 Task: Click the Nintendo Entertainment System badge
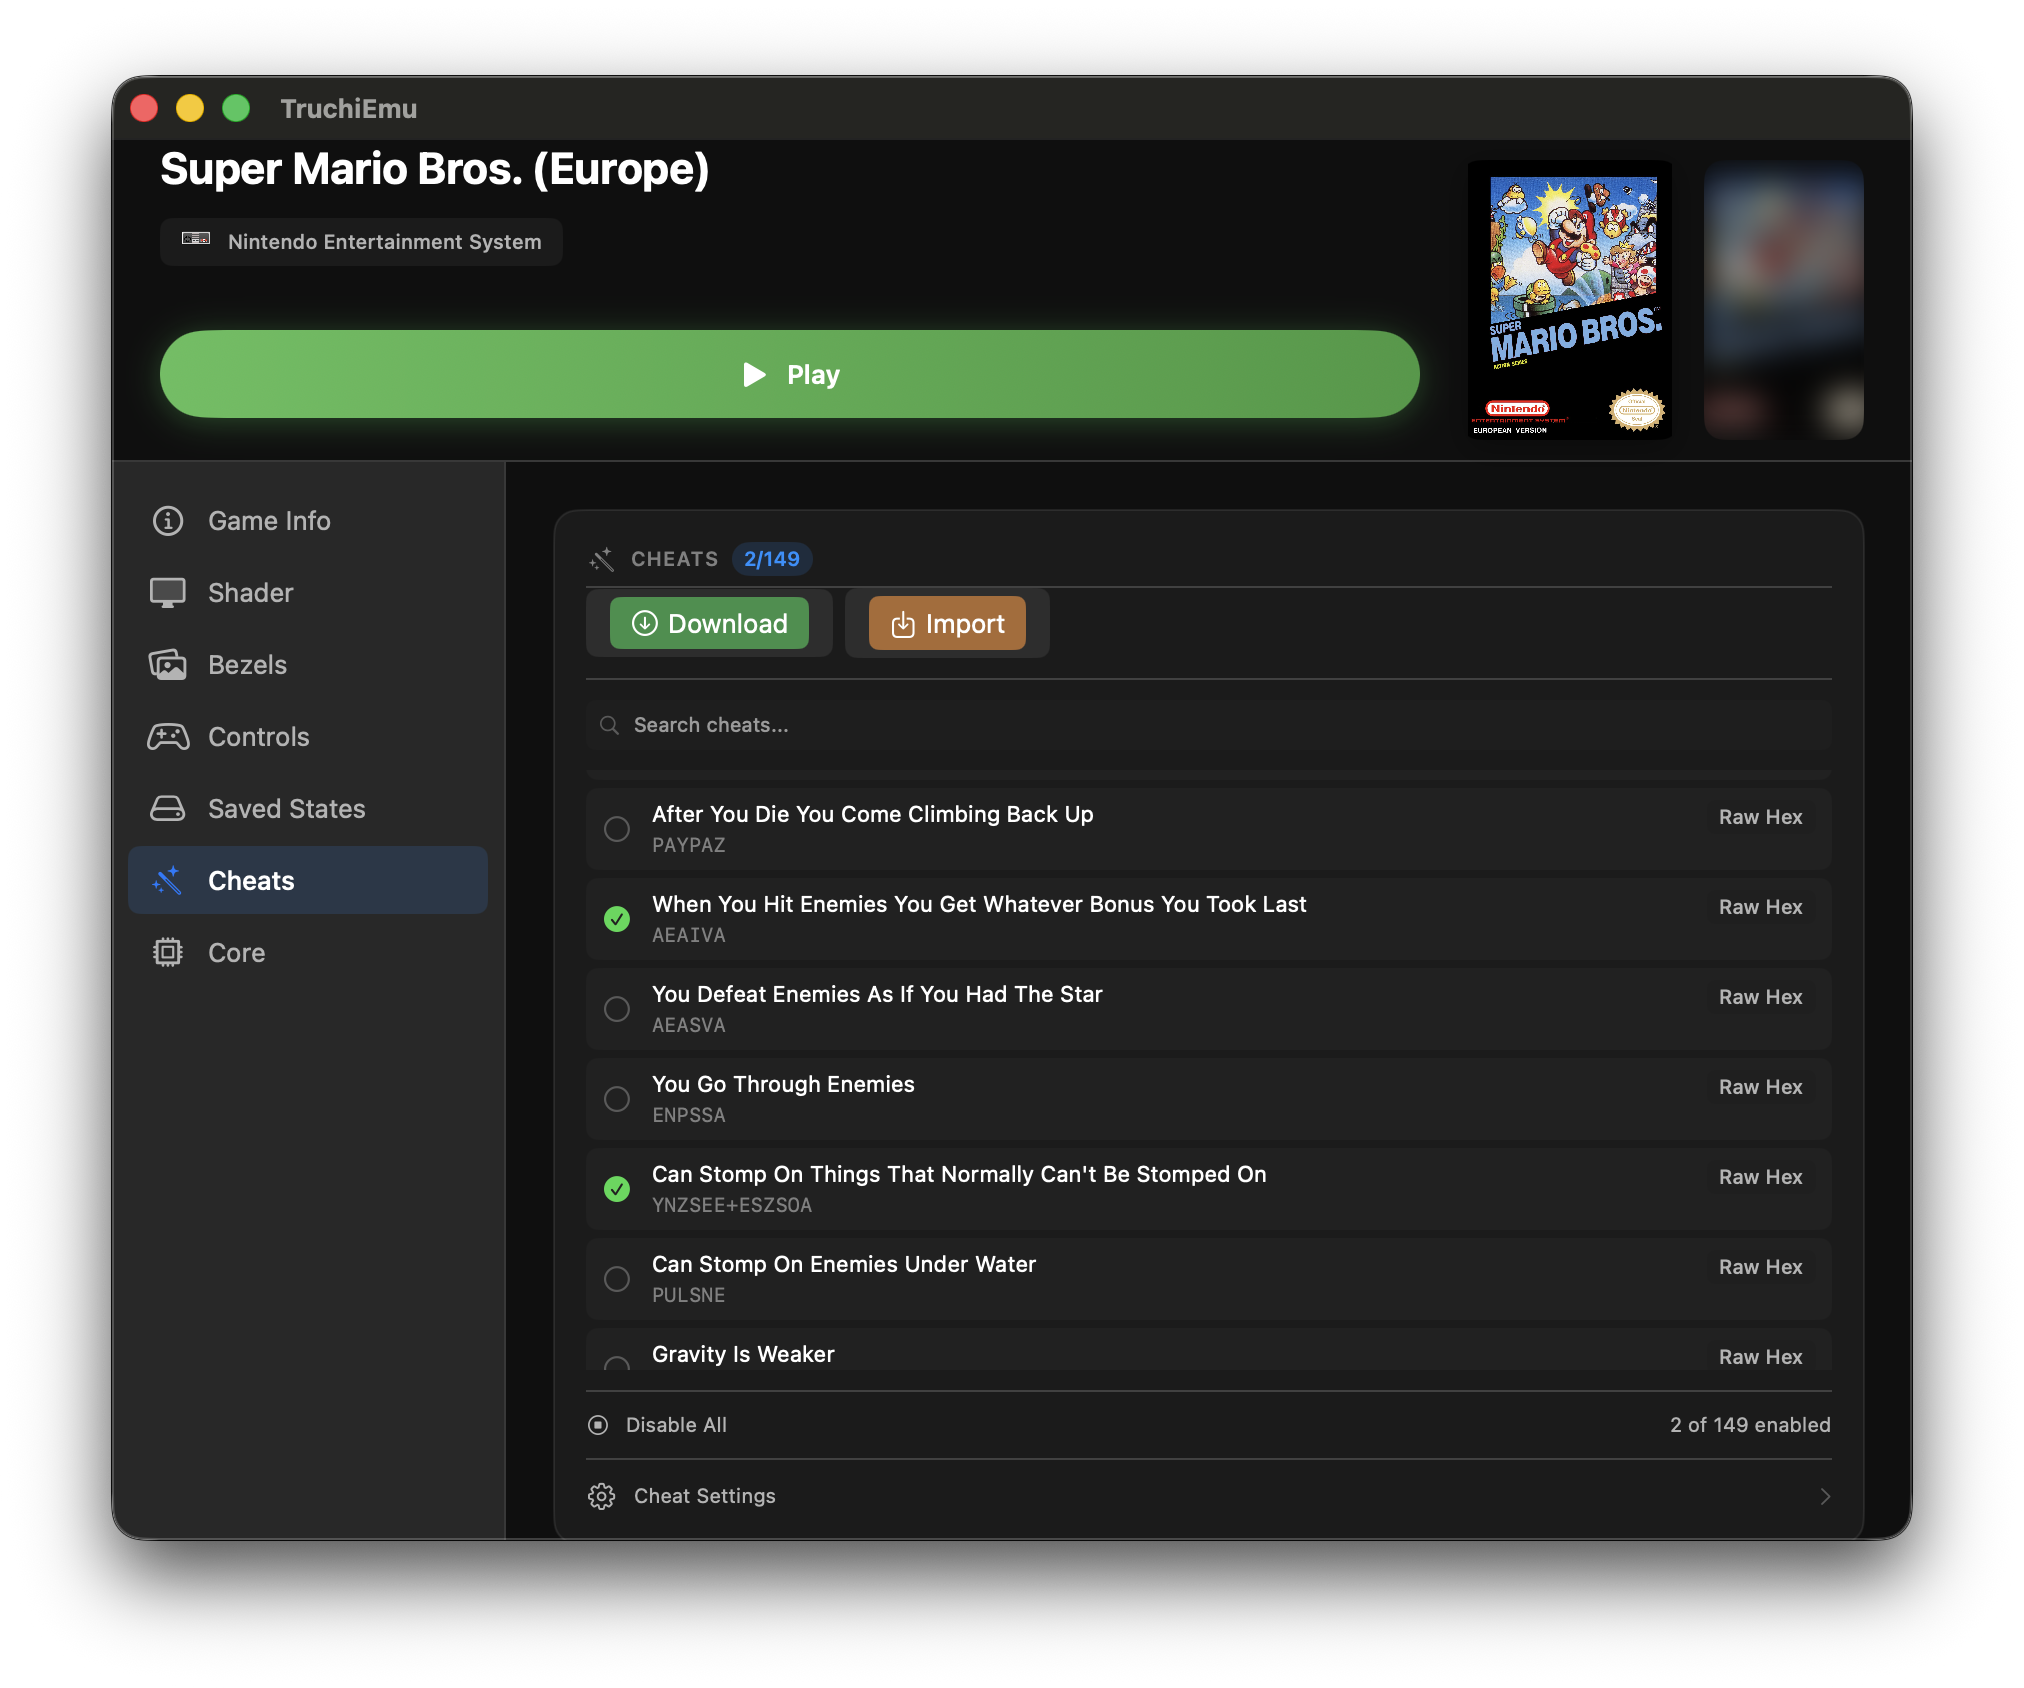361,242
